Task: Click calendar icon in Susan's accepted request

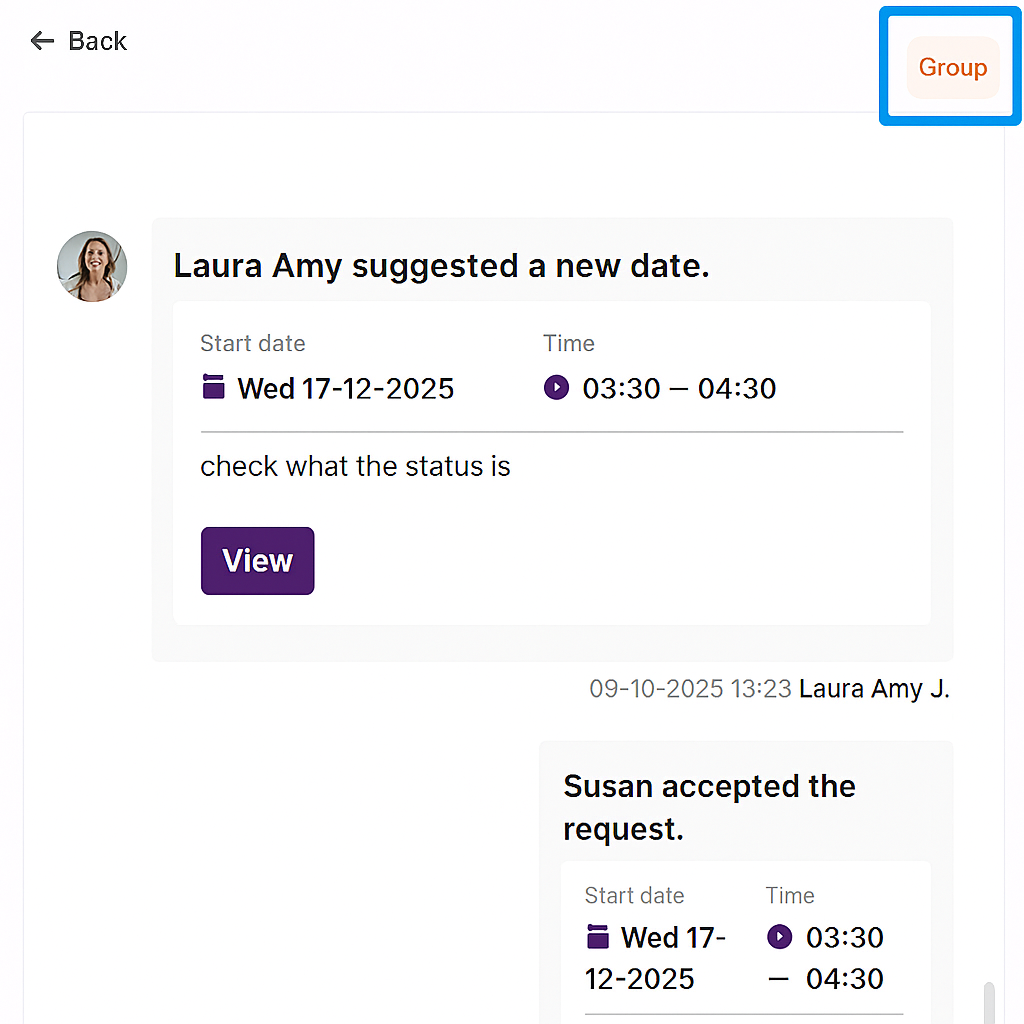Action: coord(597,937)
